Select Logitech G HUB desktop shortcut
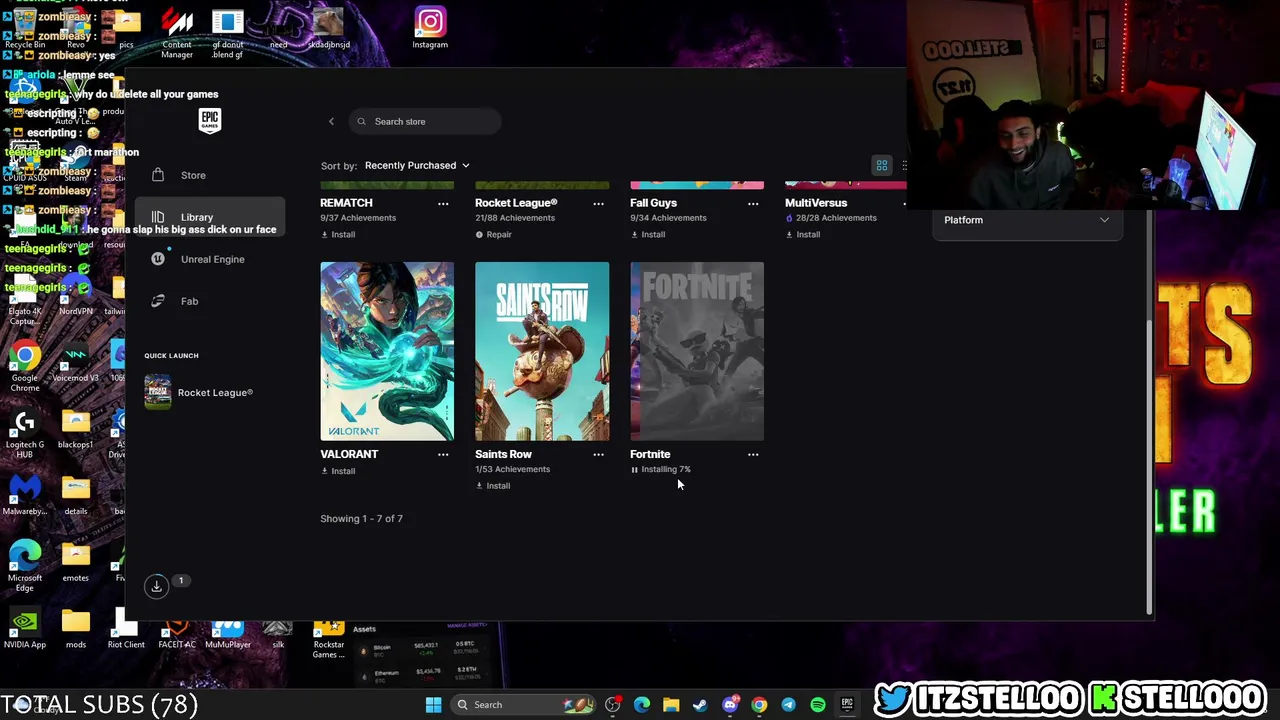 [x=25, y=434]
